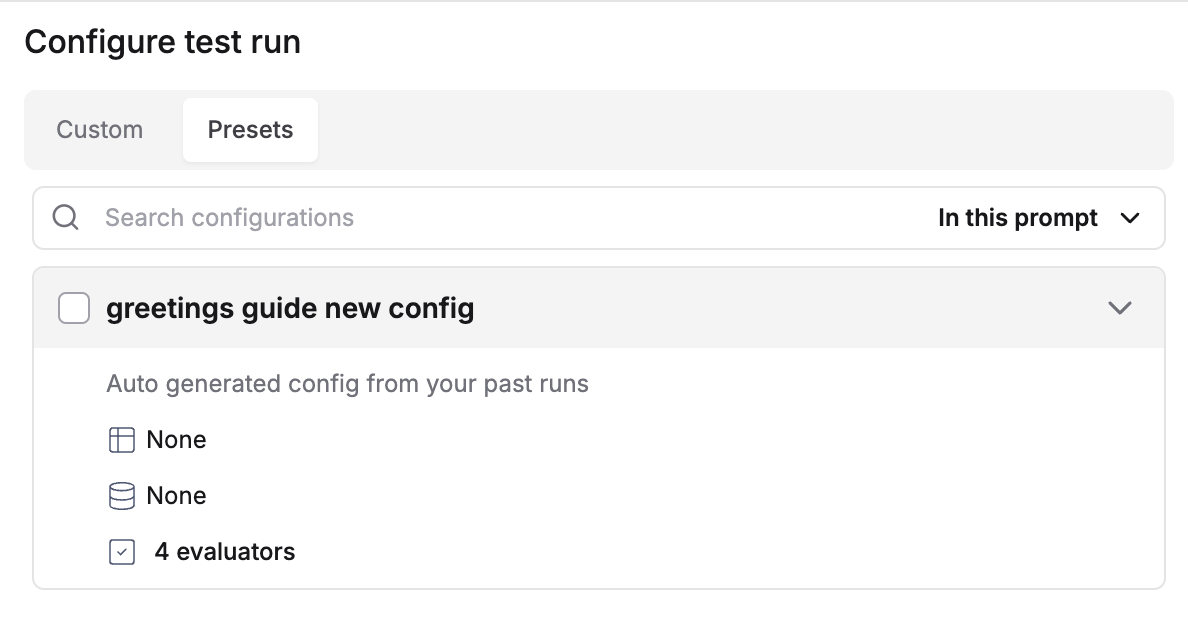Click Auto generated config description text

tap(348, 383)
